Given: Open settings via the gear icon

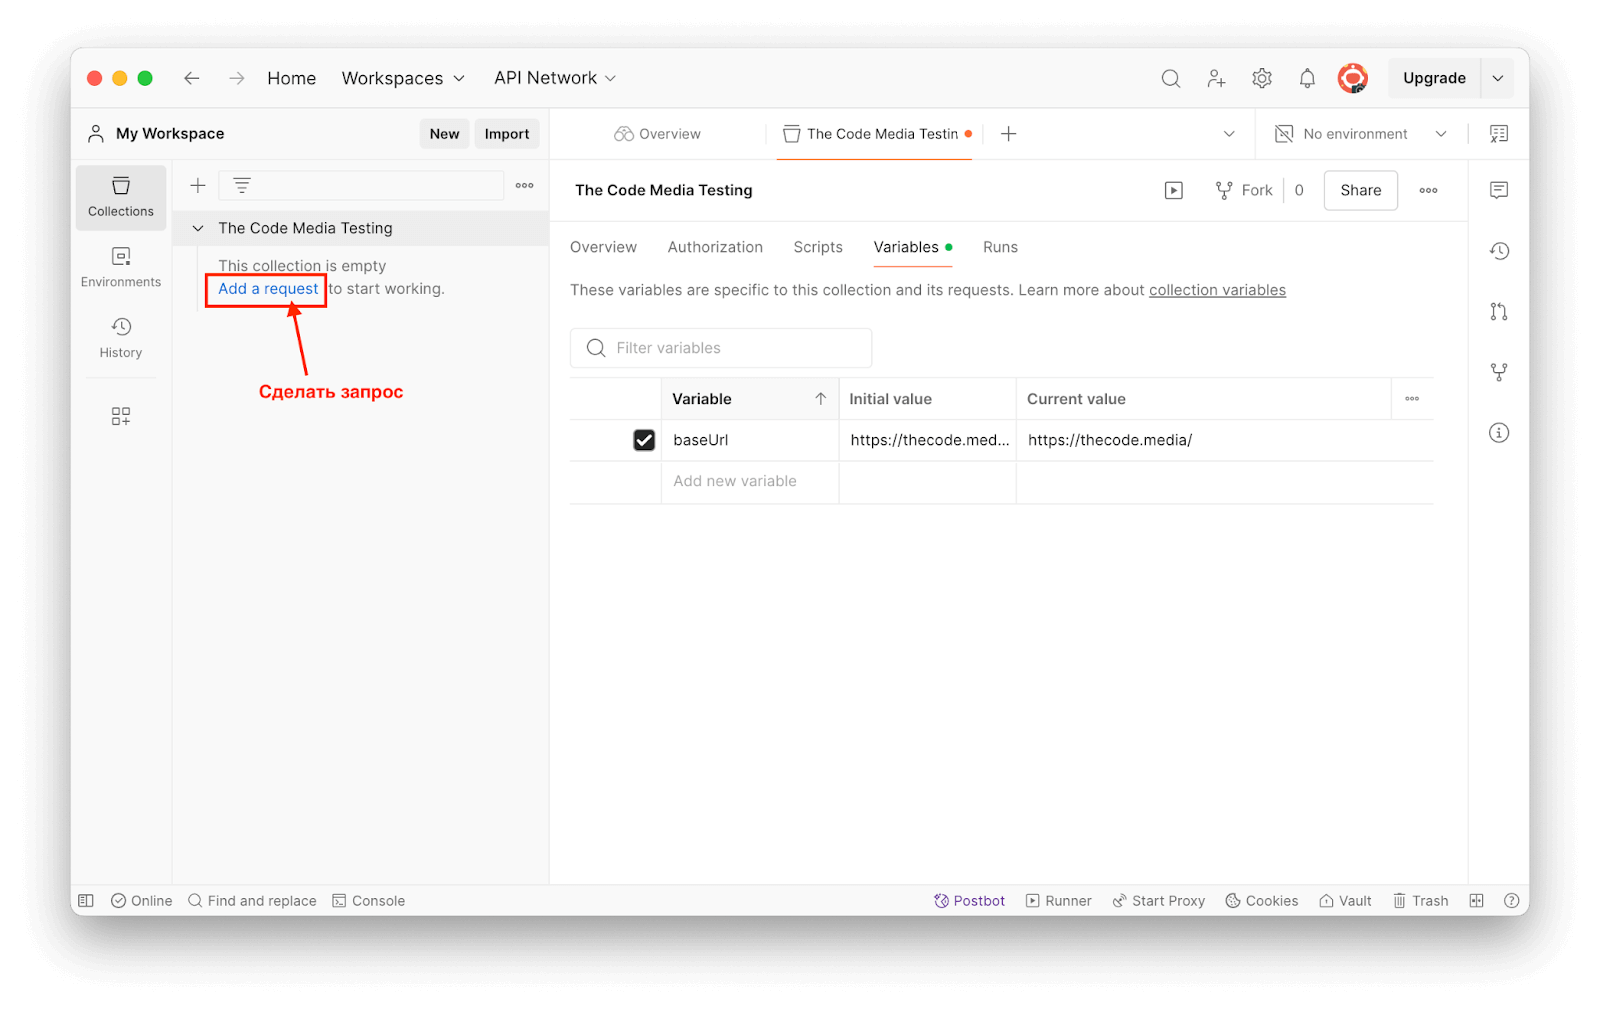Looking at the screenshot, I should (x=1262, y=78).
